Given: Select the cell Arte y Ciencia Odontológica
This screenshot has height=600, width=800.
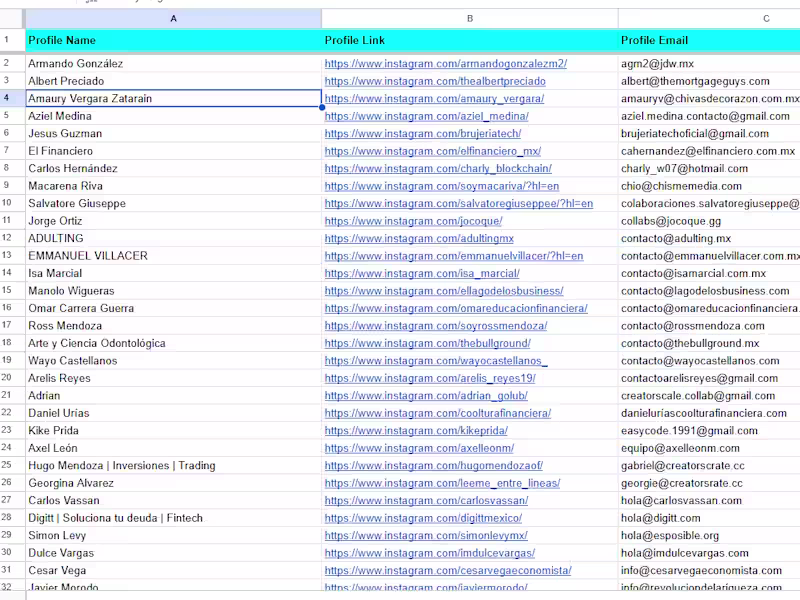Looking at the screenshot, I should point(173,343).
